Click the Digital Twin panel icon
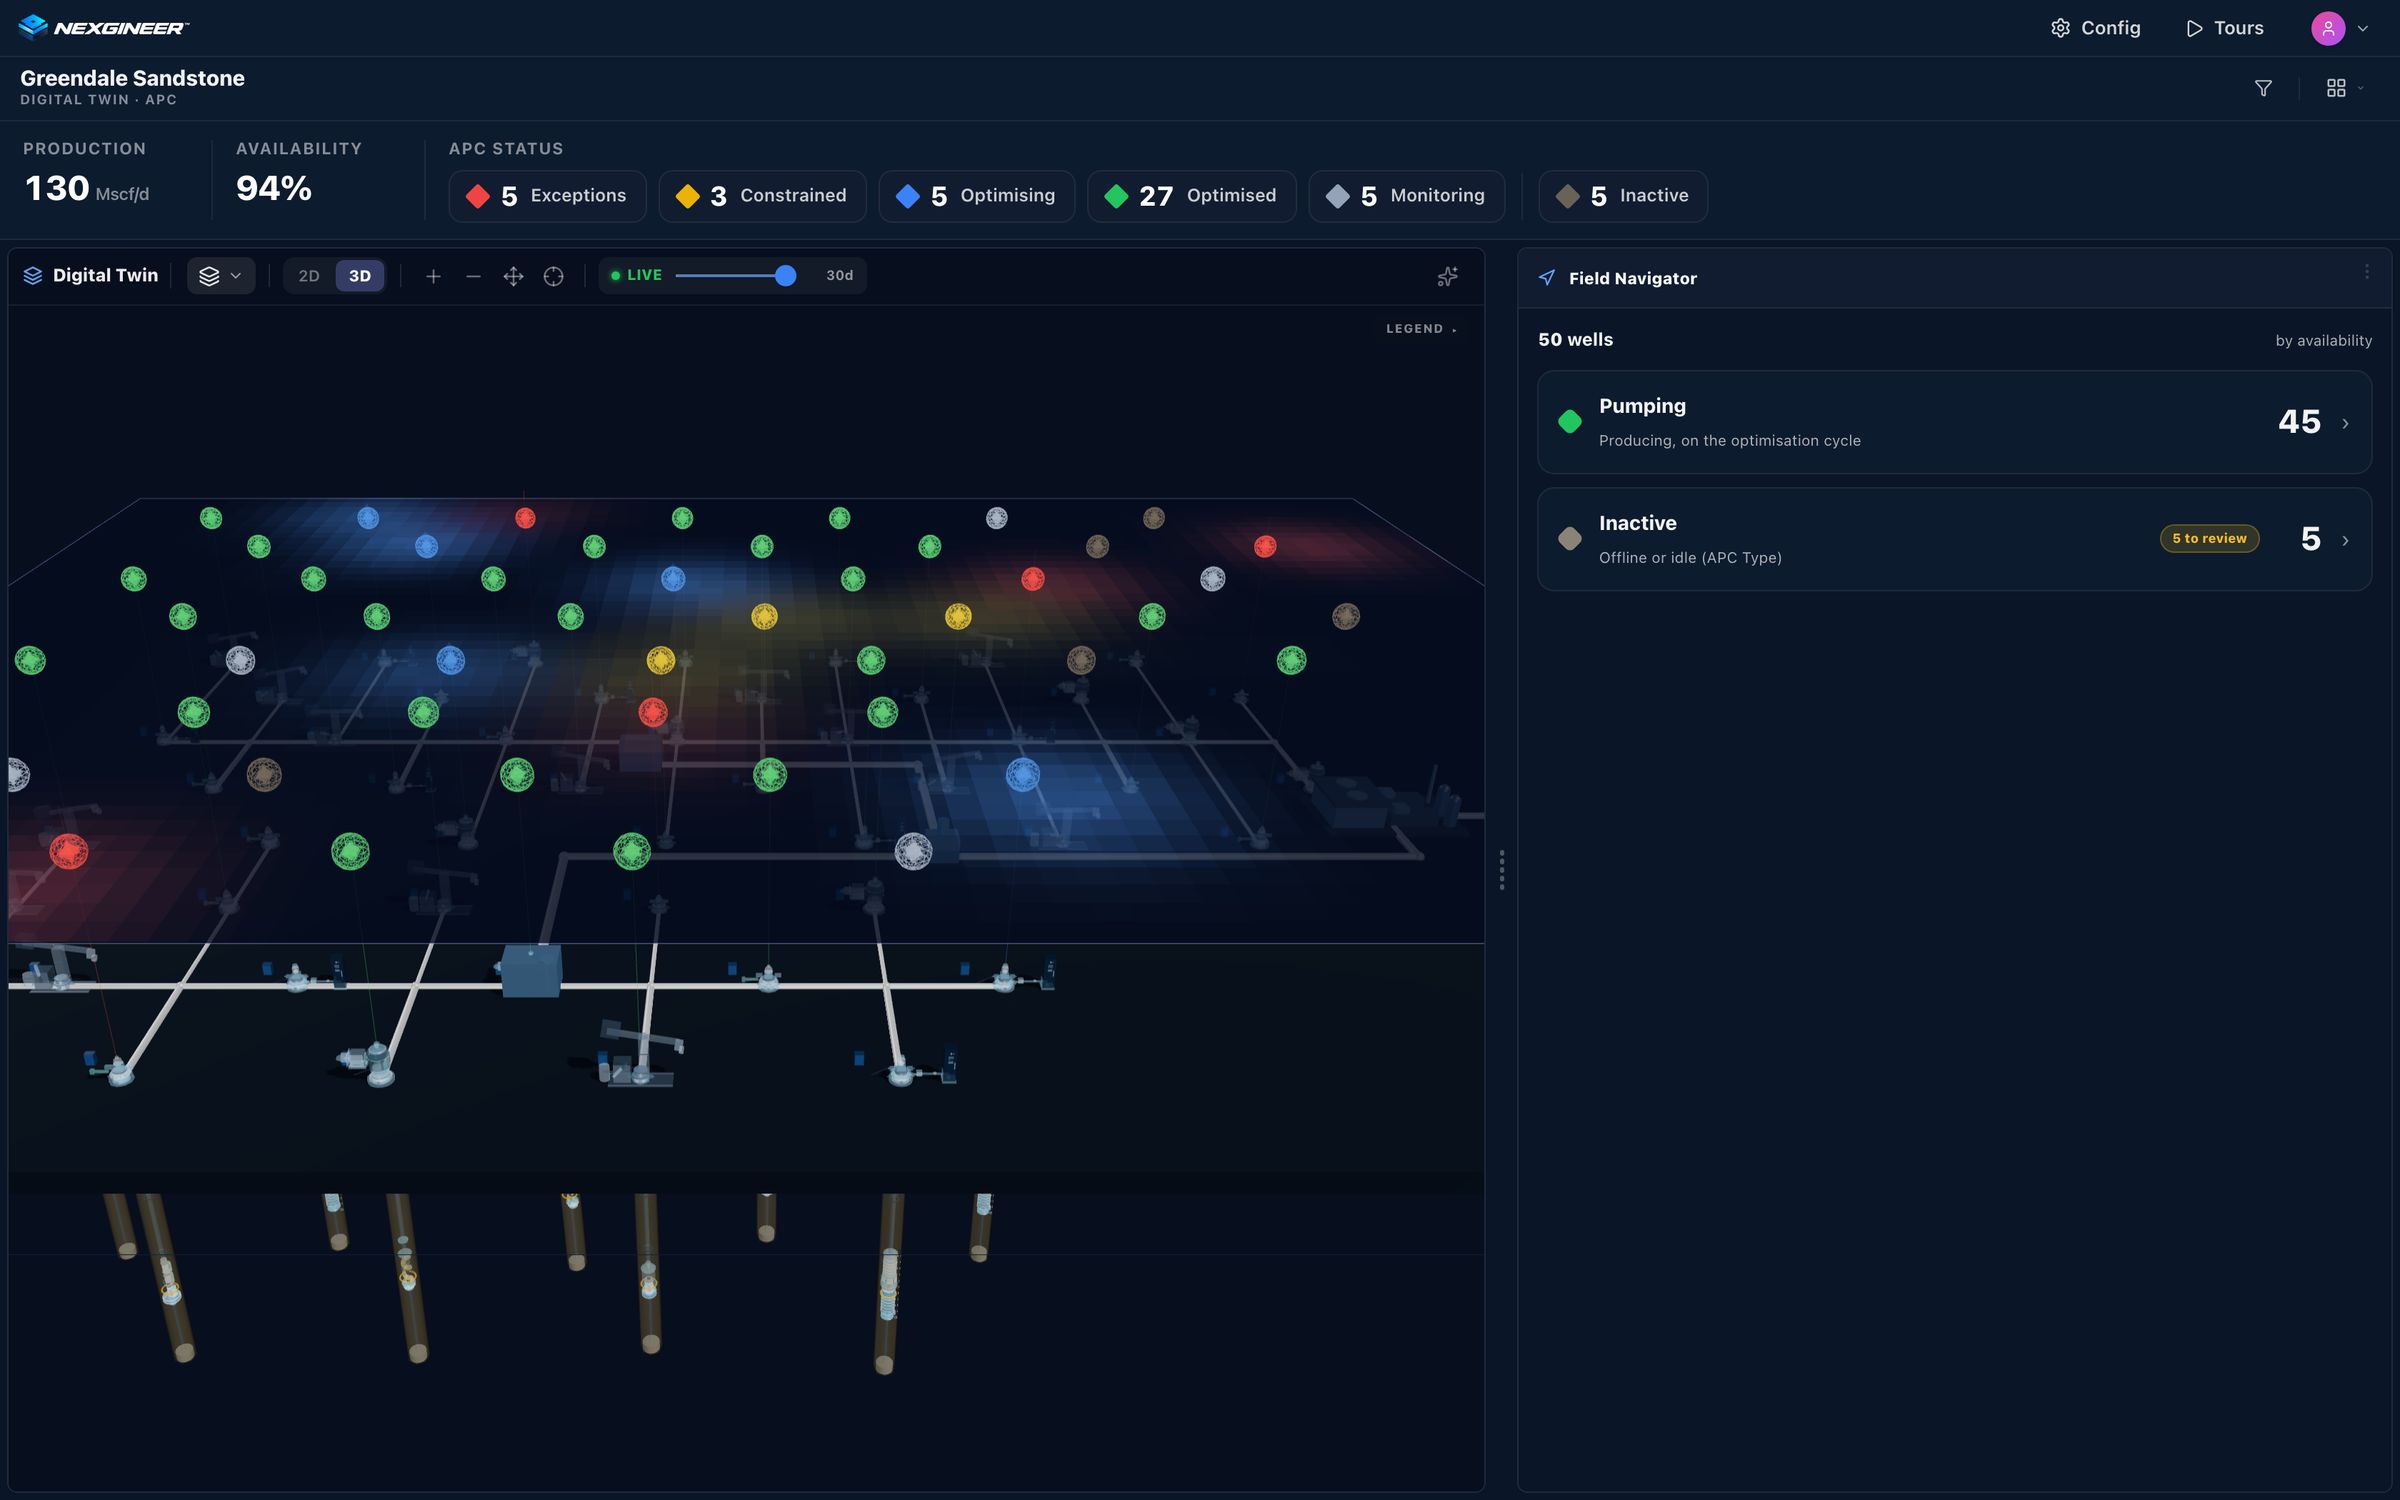2400x1500 pixels. click(x=33, y=276)
